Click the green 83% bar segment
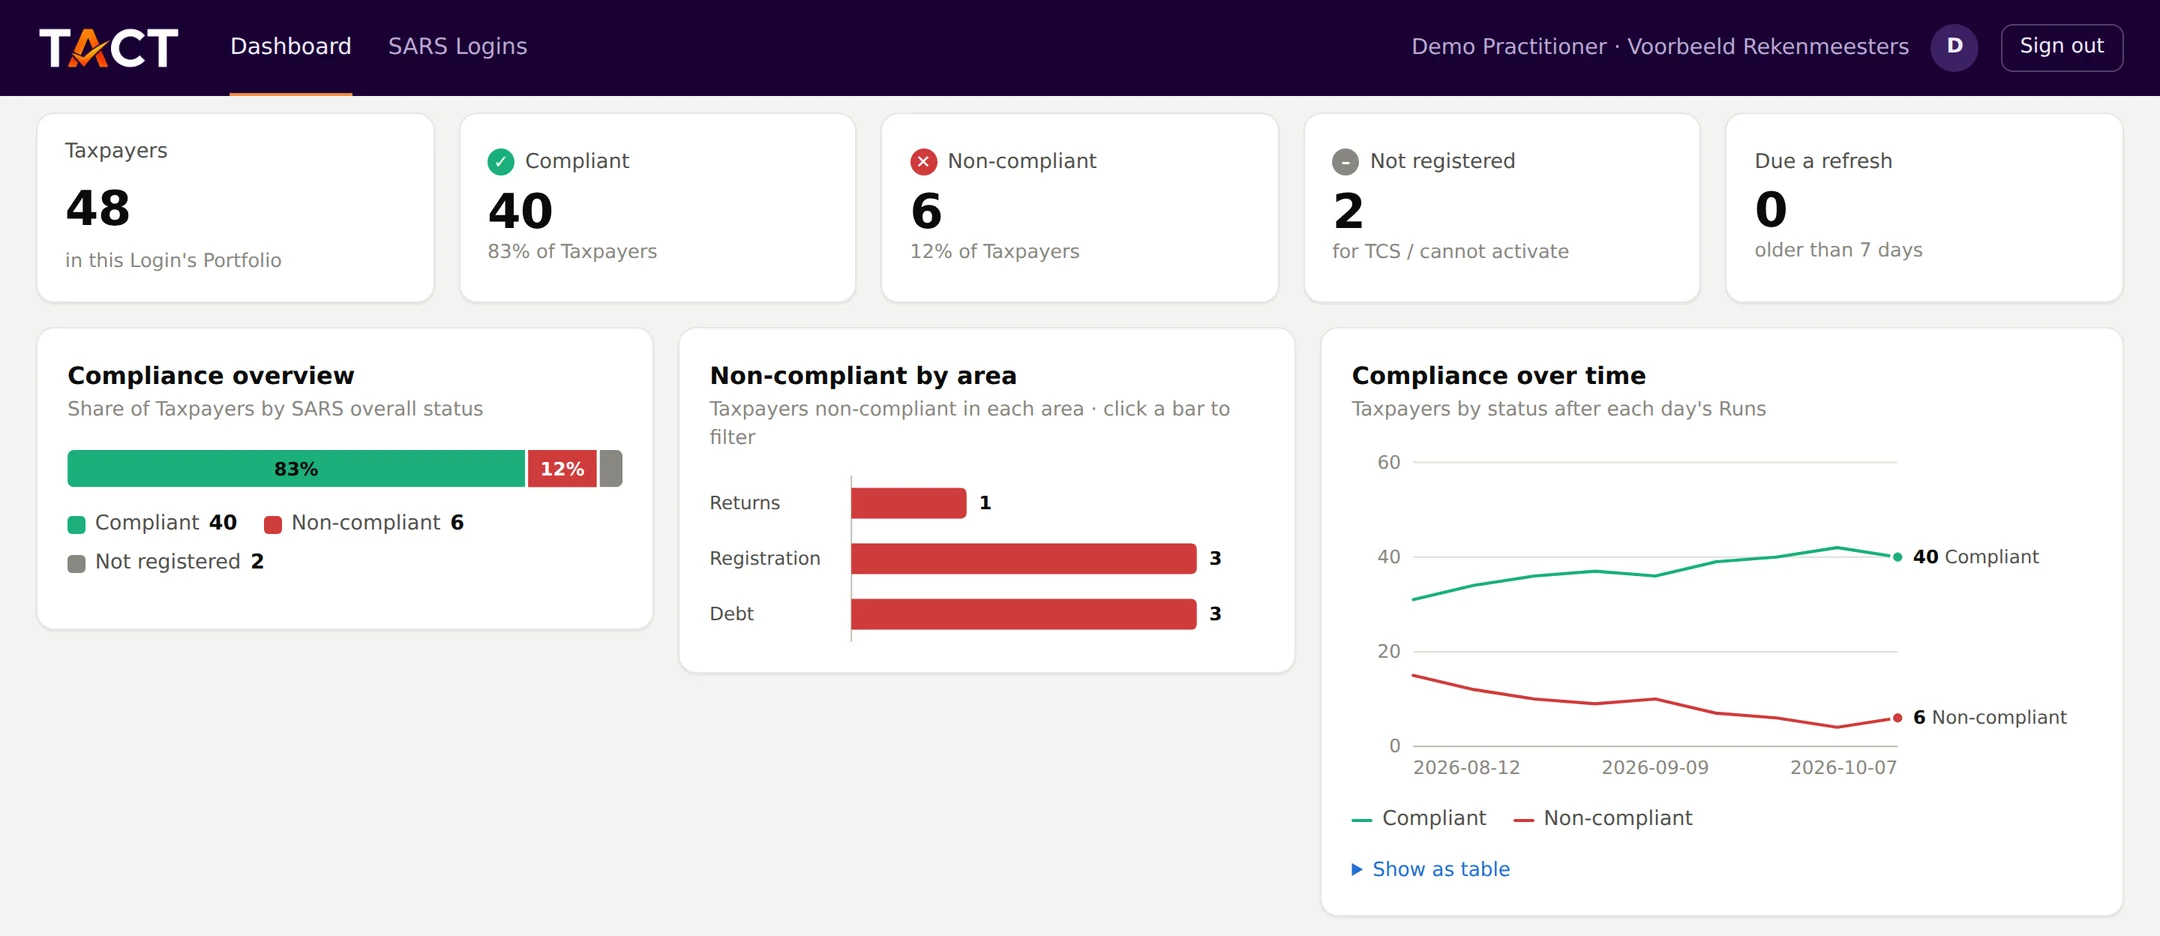This screenshot has height=936, width=2160. [296, 469]
